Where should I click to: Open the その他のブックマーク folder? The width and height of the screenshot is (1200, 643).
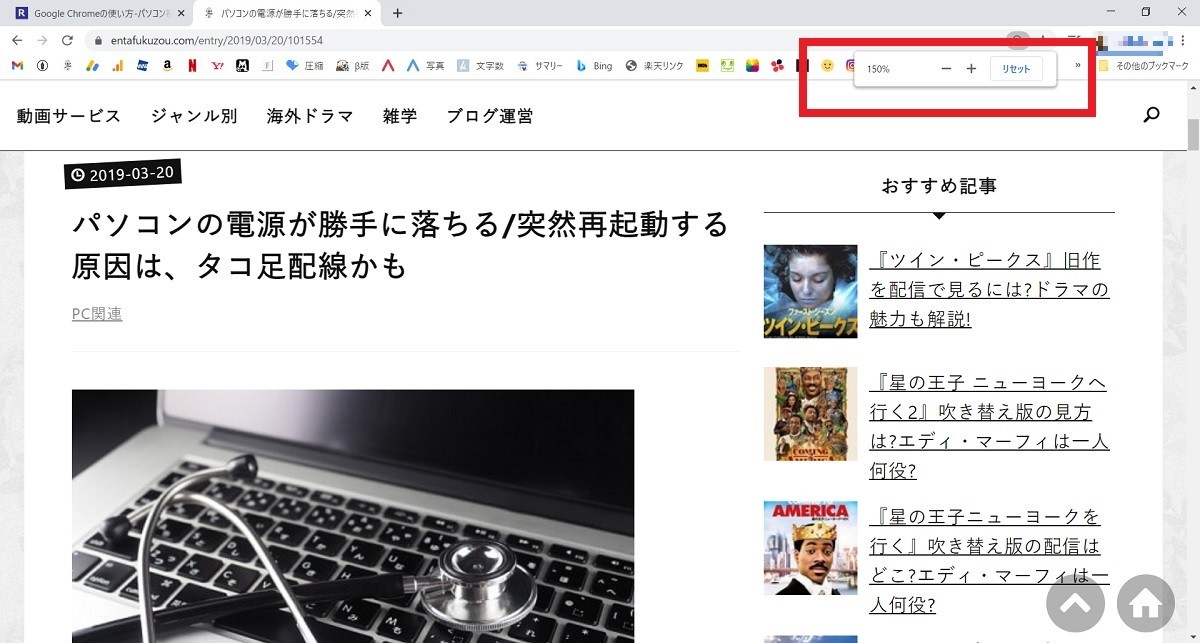(x=1143, y=66)
